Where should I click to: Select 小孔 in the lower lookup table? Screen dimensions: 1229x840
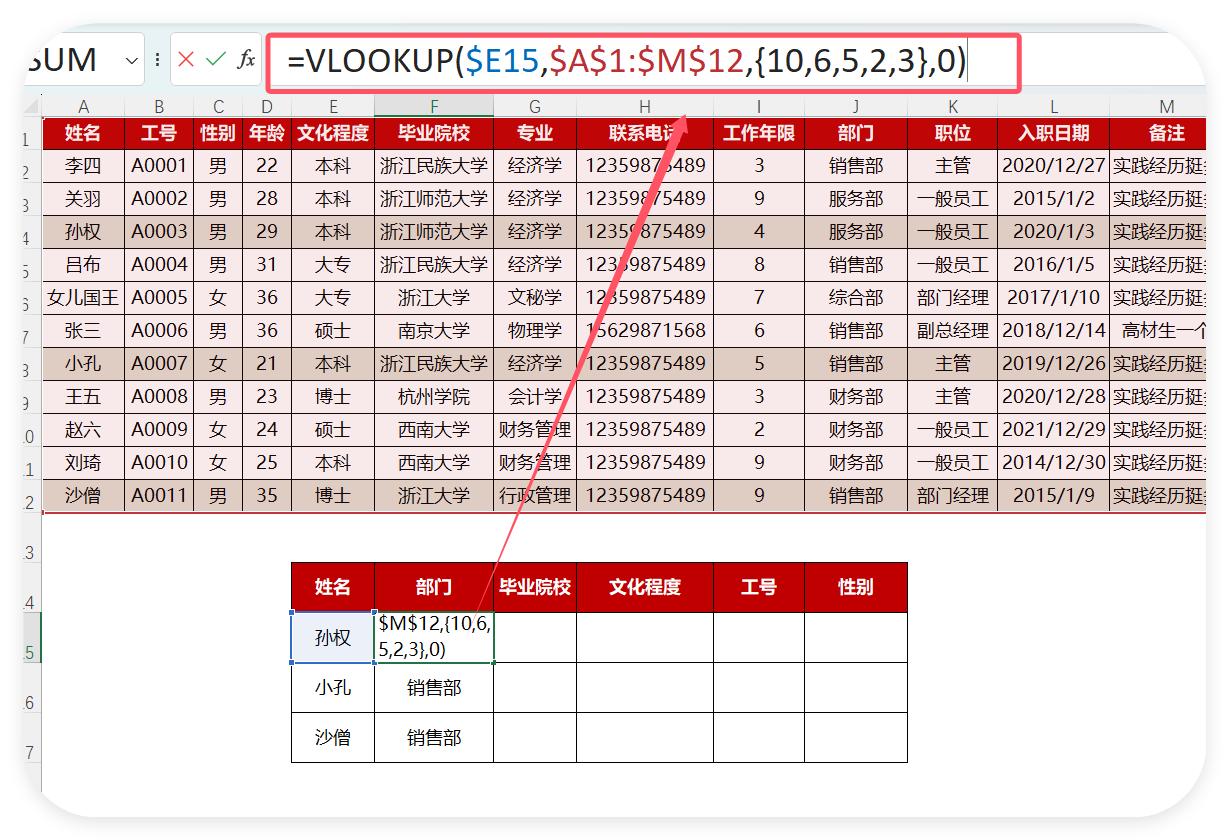pyautogui.click(x=333, y=688)
